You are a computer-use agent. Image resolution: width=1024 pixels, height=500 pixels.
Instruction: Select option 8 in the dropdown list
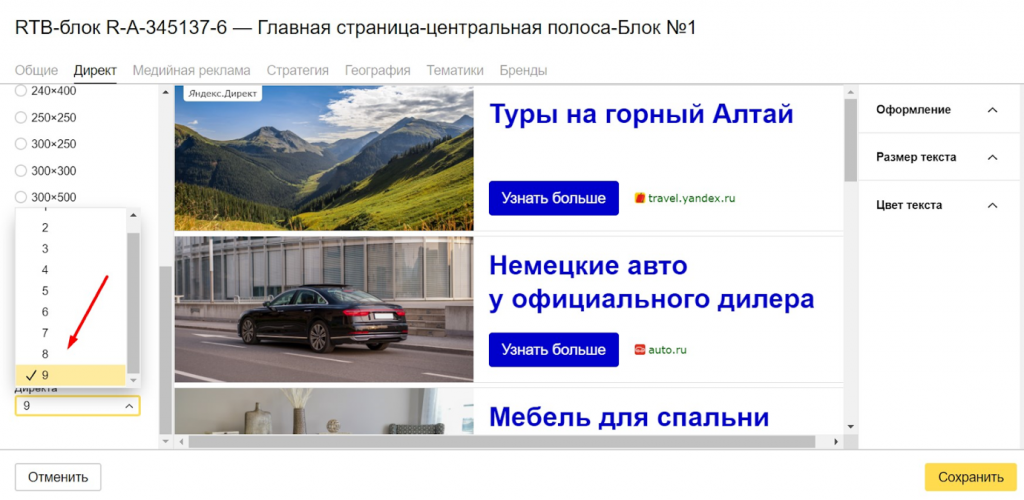tap(71, 354)
